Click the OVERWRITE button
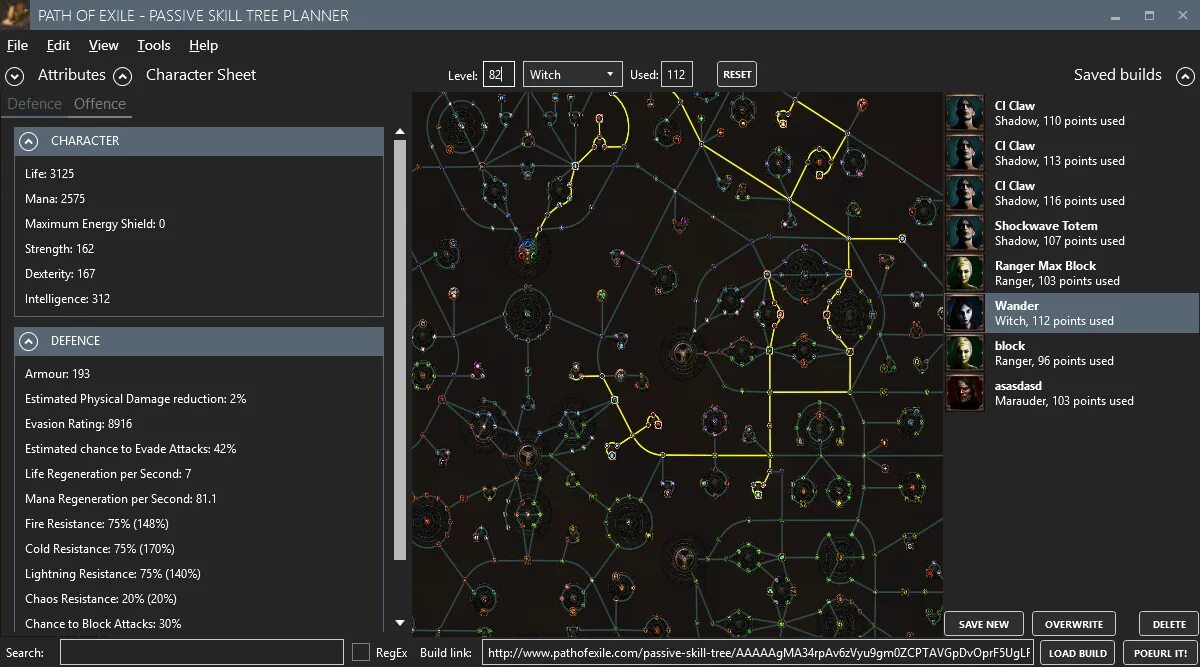1200x667 pixels. point(1074,624)
